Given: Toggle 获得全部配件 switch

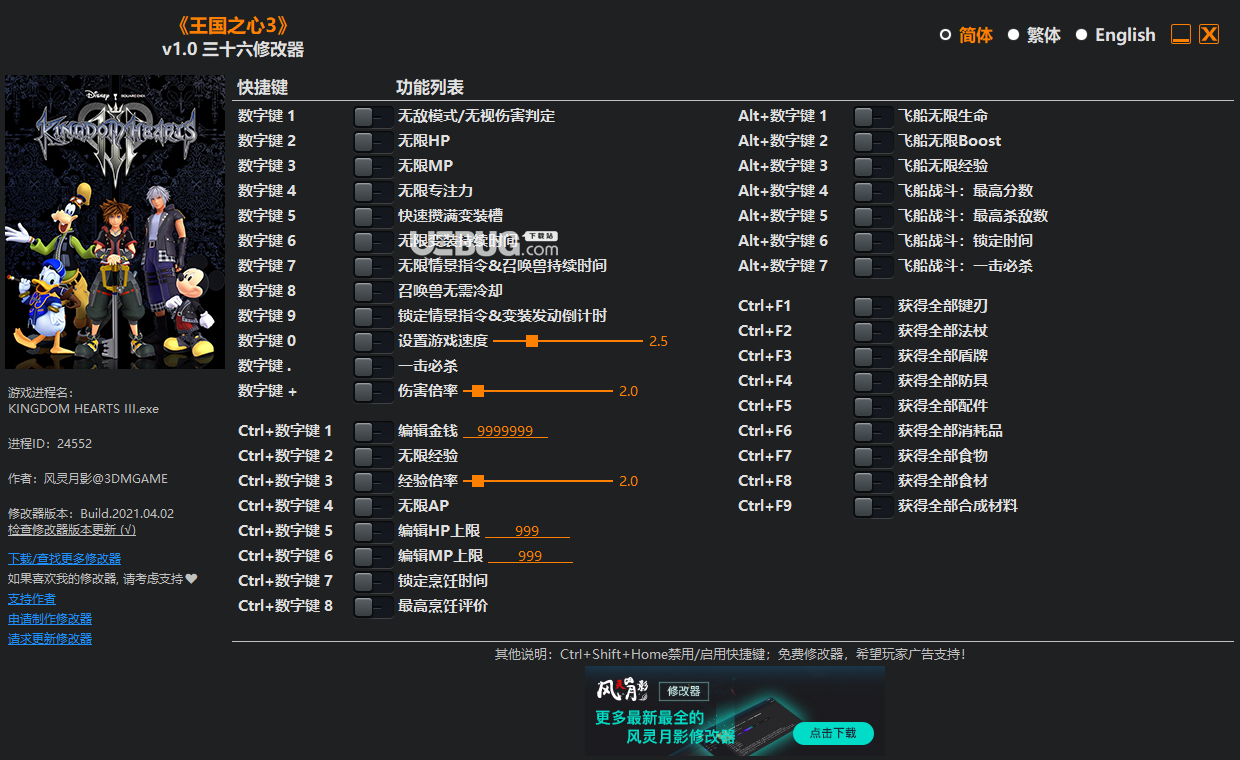Looking at the screenshot, I should pyautogui.click(x=874, y=406).
